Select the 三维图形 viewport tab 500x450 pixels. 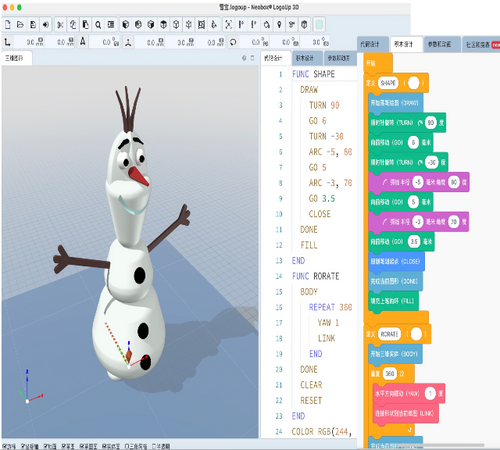[x=16, y=58]
